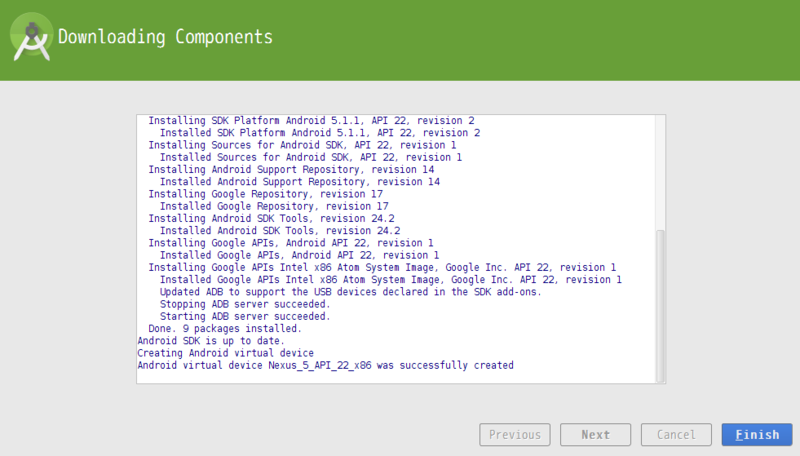Click the 'Starting ADB server succeeded.' line
The image size is (800, 456).
(x=245, y=316)
